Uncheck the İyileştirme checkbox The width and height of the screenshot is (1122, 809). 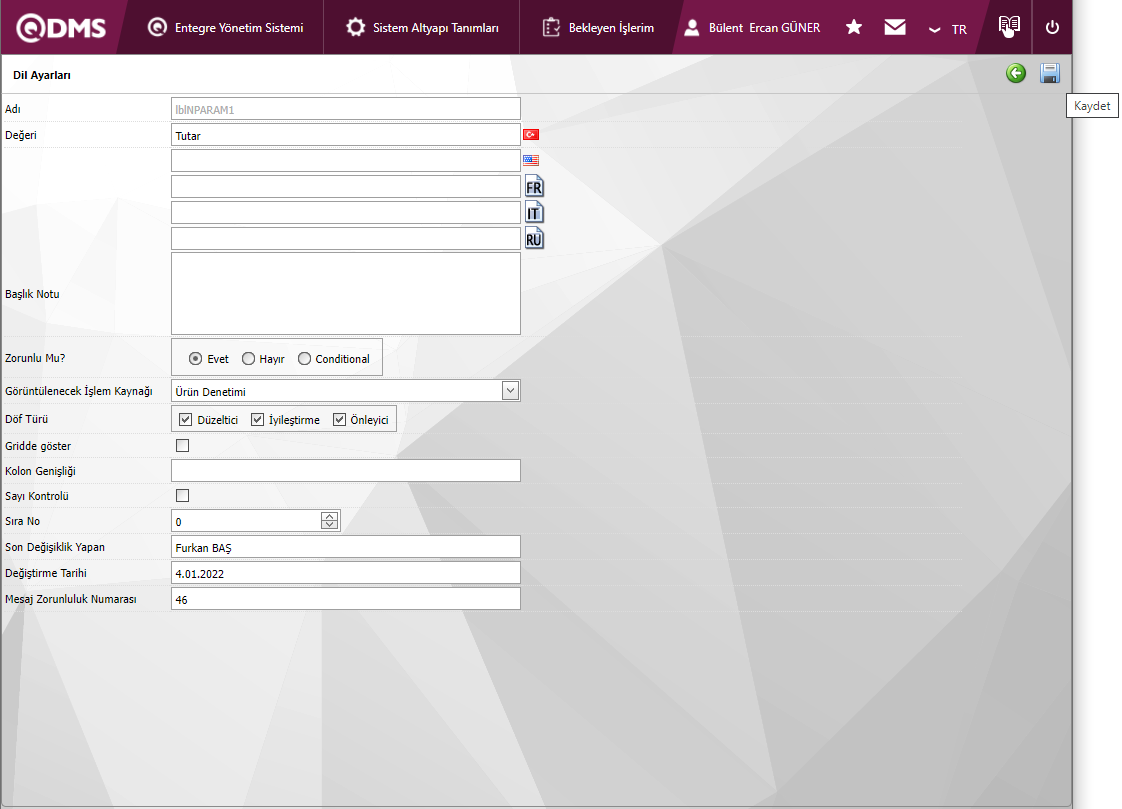click(258, 419)
